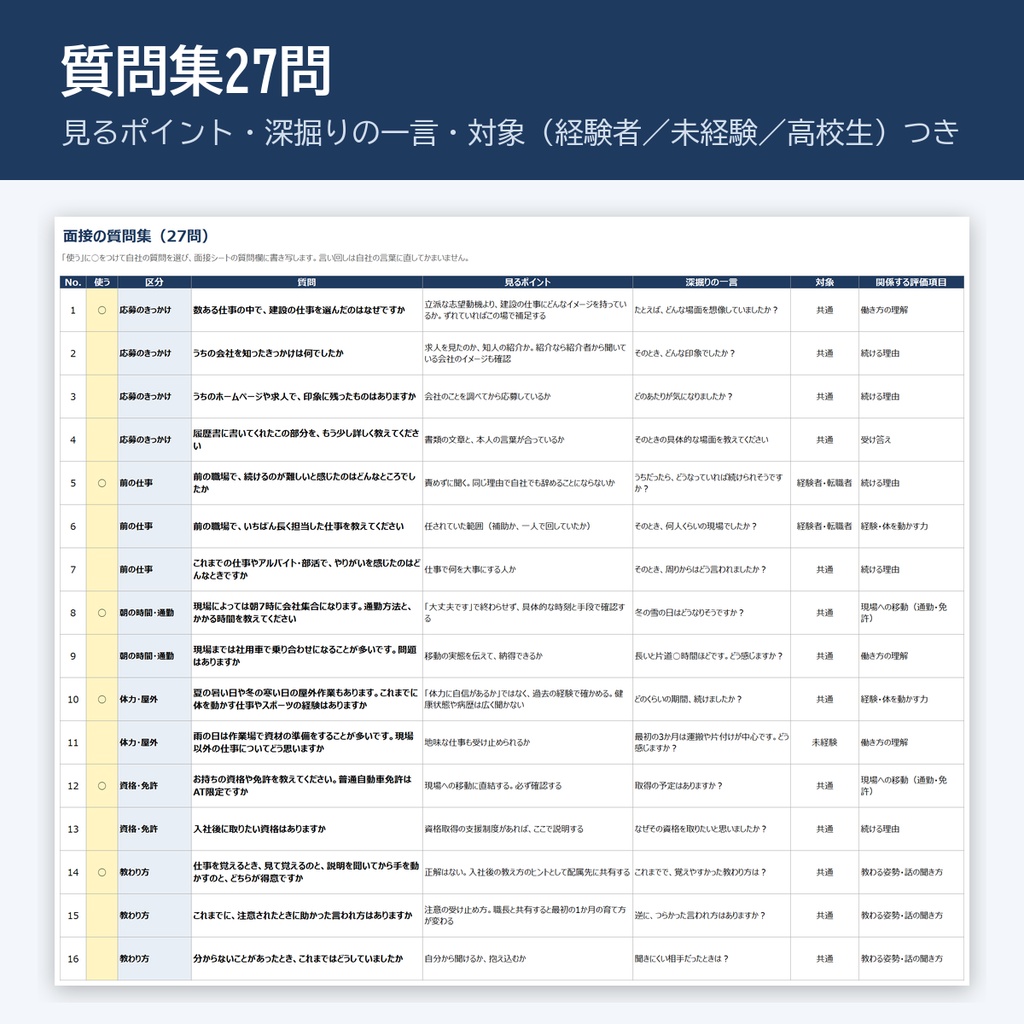1024x1024 pixels.
Task: Select question cell about 社用車で乗り合わせ
Action: pyautogui.click(x=307, y=656)
